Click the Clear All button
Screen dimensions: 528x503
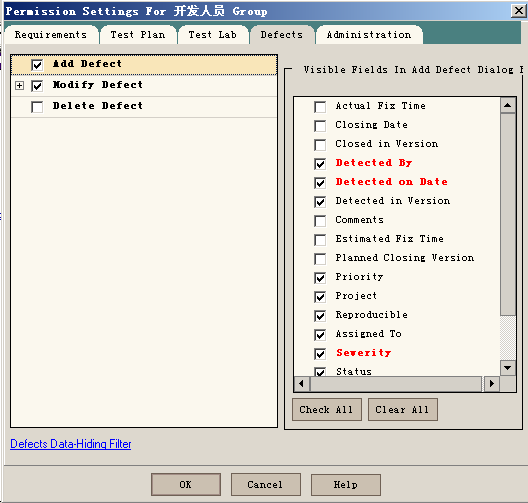tap(403, 409)
